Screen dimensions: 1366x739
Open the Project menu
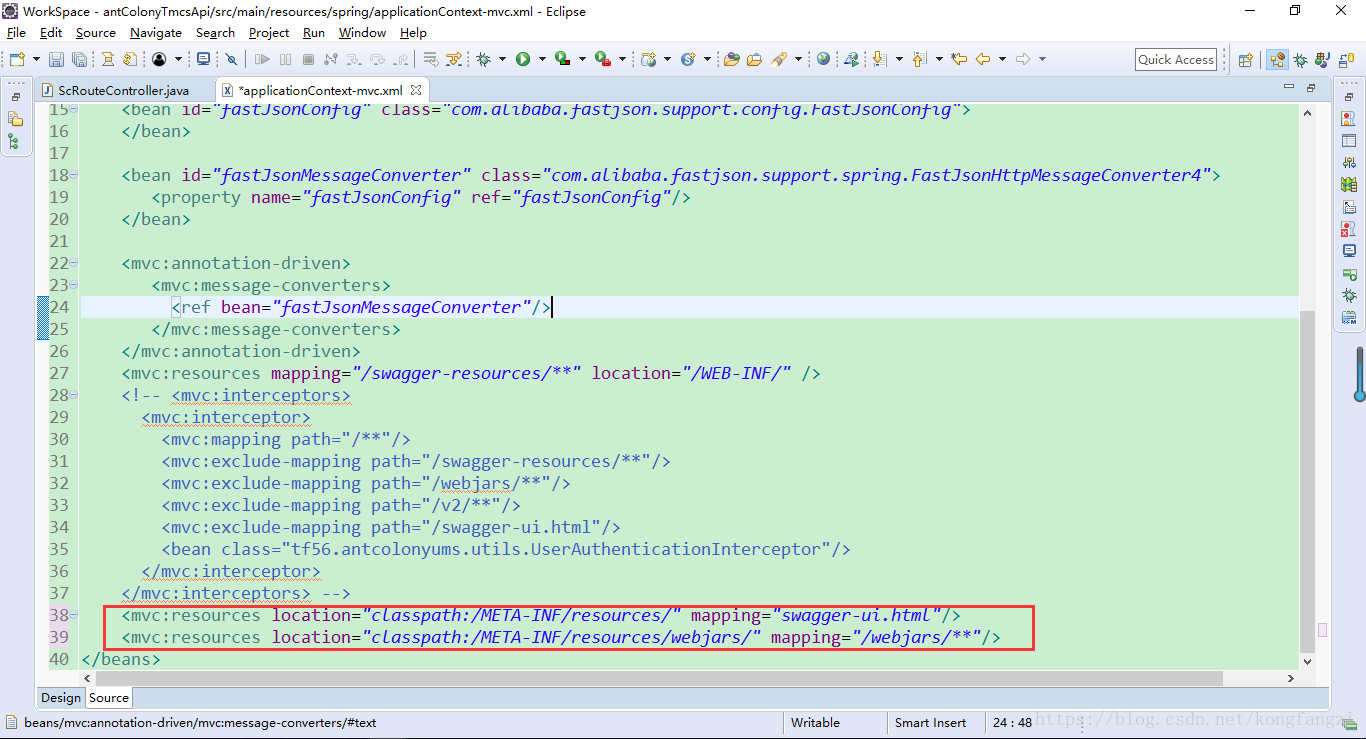pos(269,32)
